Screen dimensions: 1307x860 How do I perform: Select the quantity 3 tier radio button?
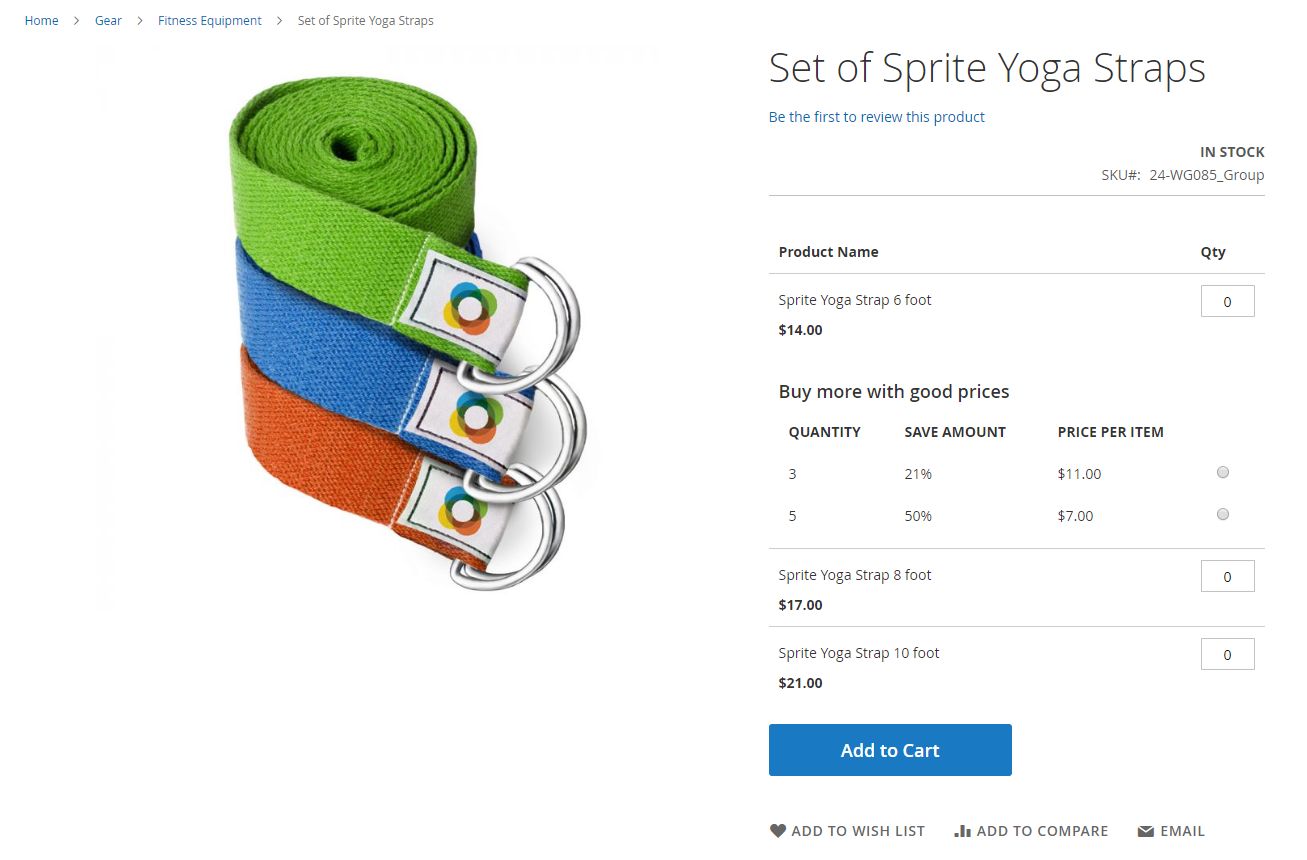[x=1223, y=473]
